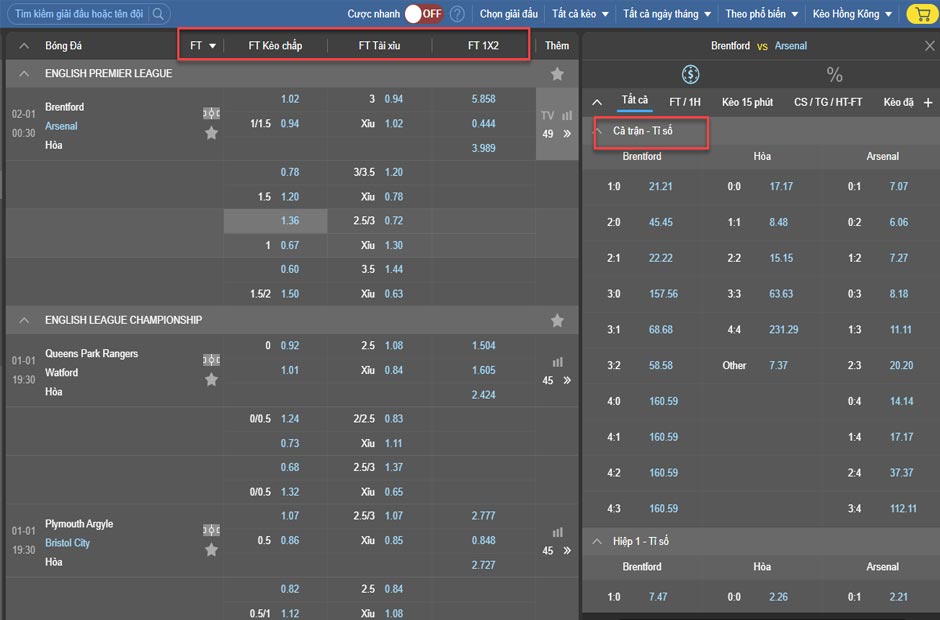940x620 pixels.
Task: Add market tab with plus icon
Action: click(928, 103)
